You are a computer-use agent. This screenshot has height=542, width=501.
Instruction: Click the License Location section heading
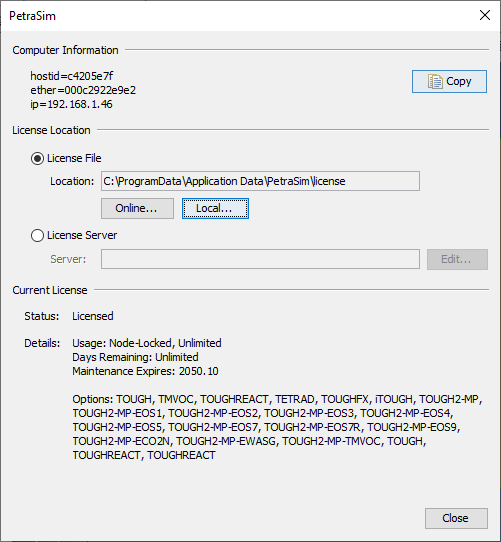[x=51, y=130]
